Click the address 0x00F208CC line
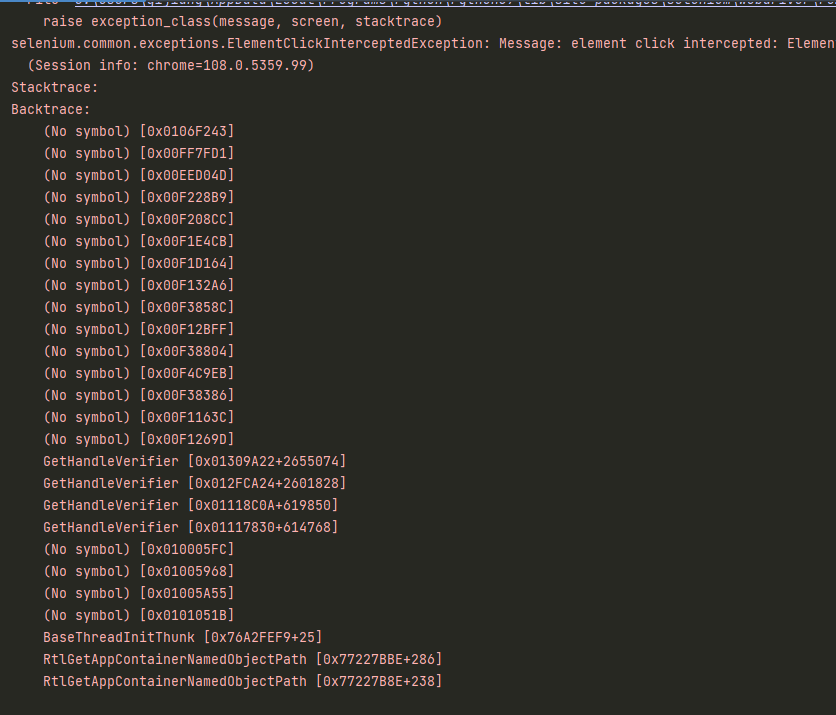The height and width of the screenshot is (715, 836). [x=138, y=219]
